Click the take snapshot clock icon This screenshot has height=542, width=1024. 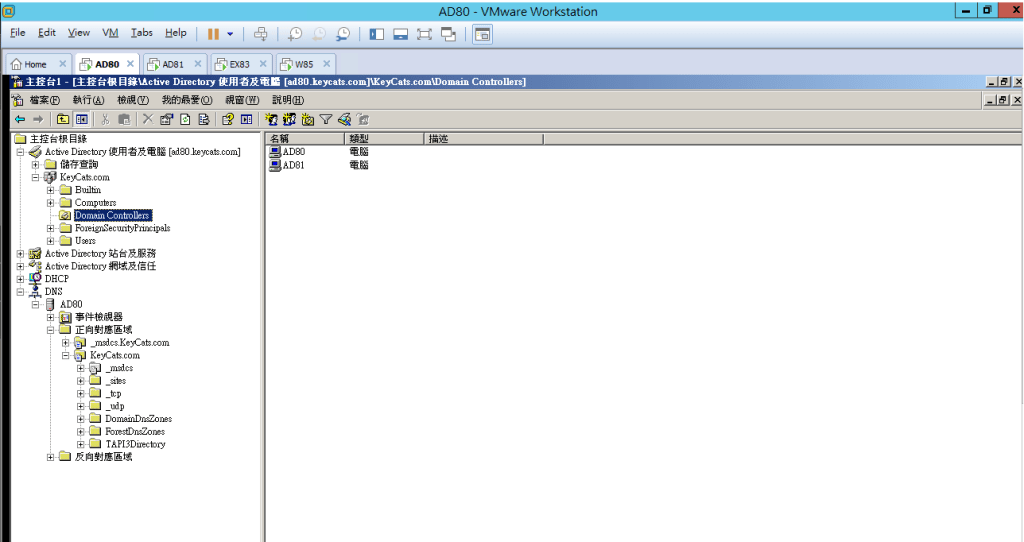[x=295, y=33]
